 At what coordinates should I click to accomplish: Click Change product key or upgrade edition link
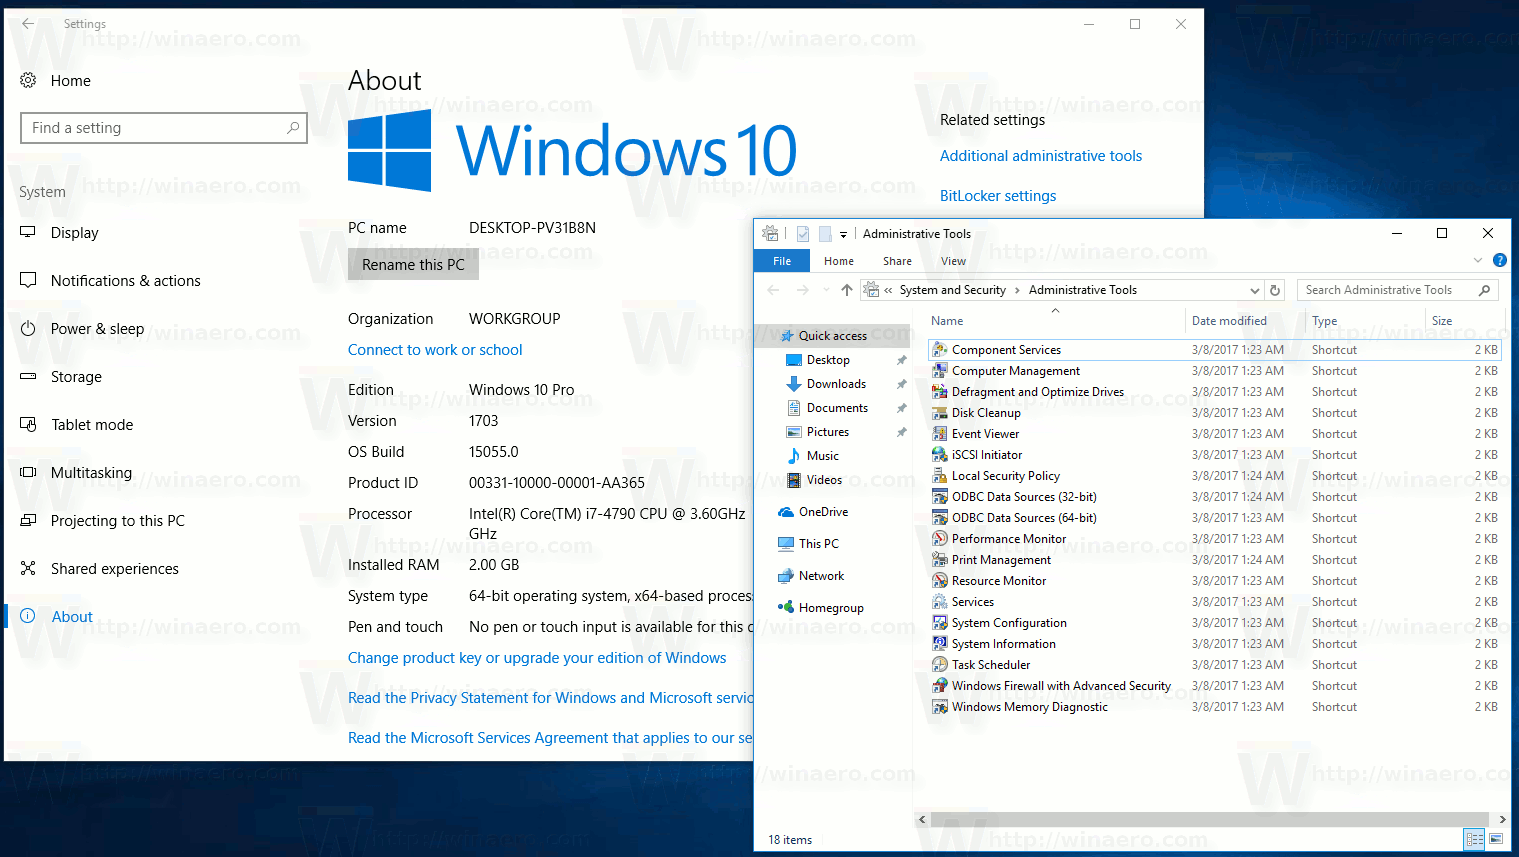pyautogui.click(x=537, y=658)
